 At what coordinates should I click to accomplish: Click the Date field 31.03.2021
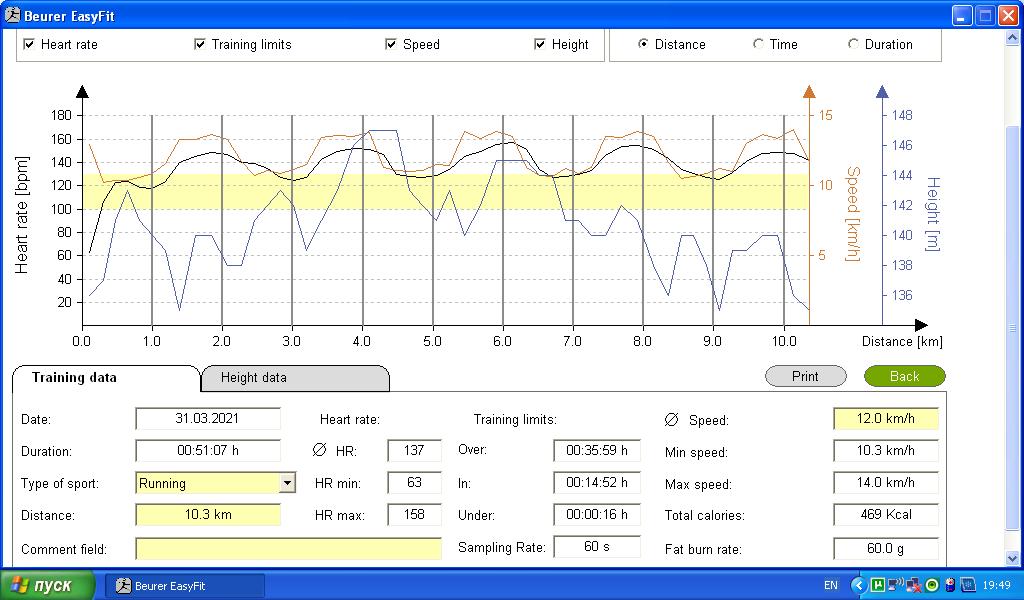(x=208, y=418)
